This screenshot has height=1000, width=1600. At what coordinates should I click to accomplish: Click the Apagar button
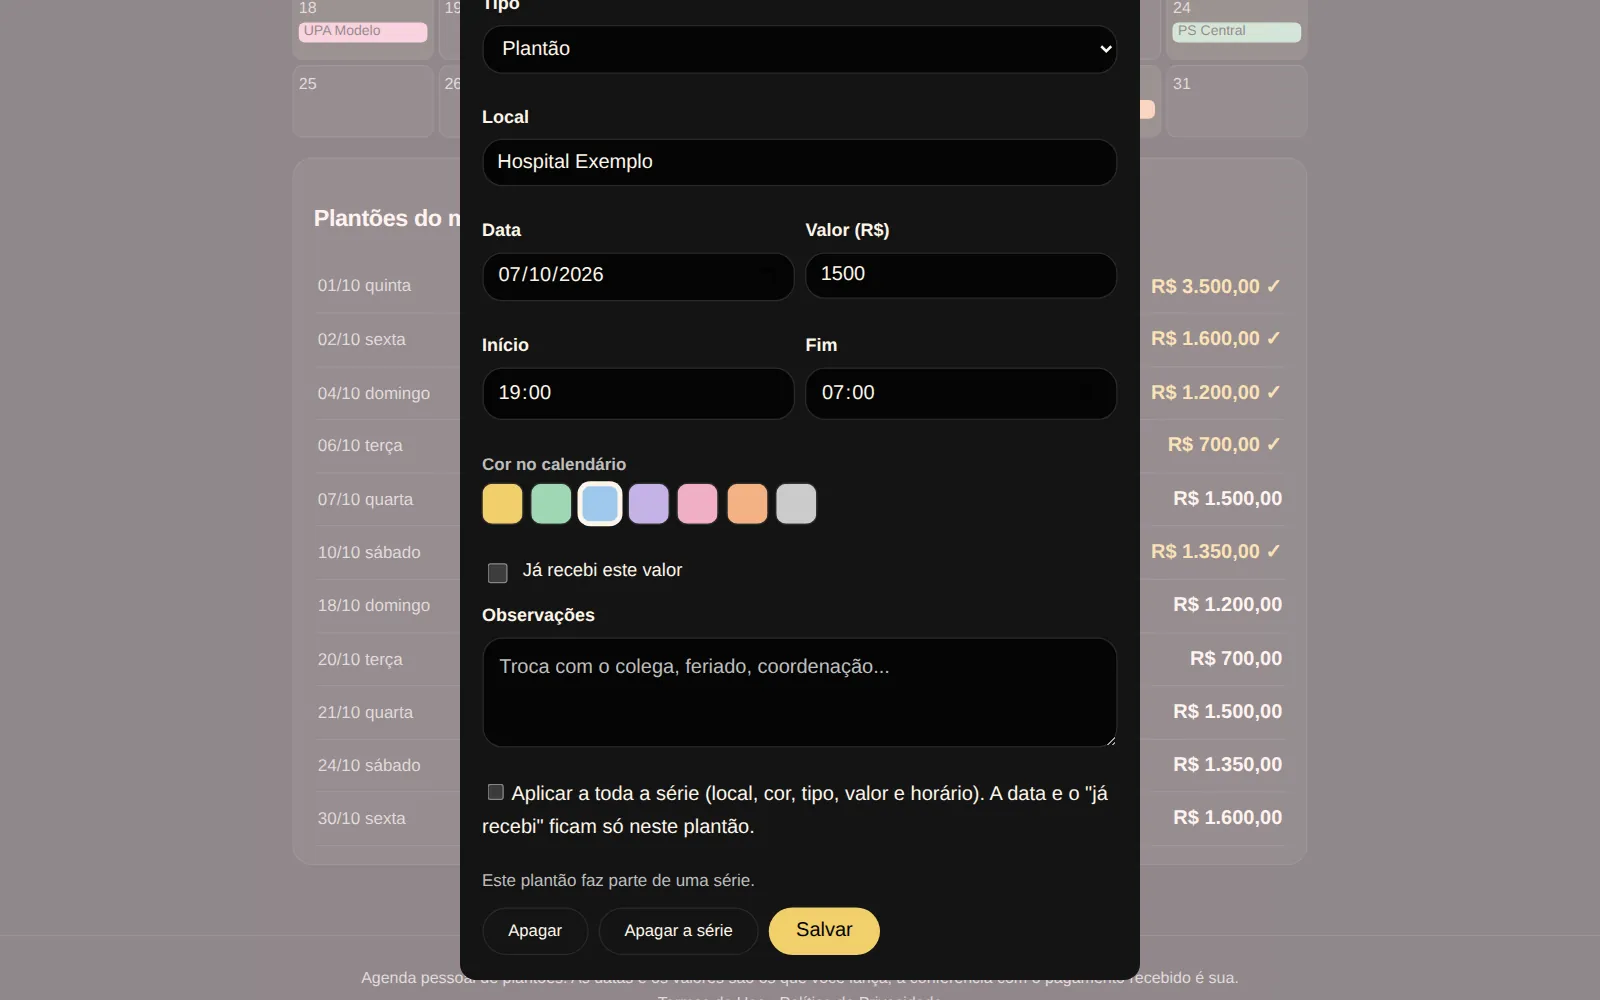pos(535,931)
